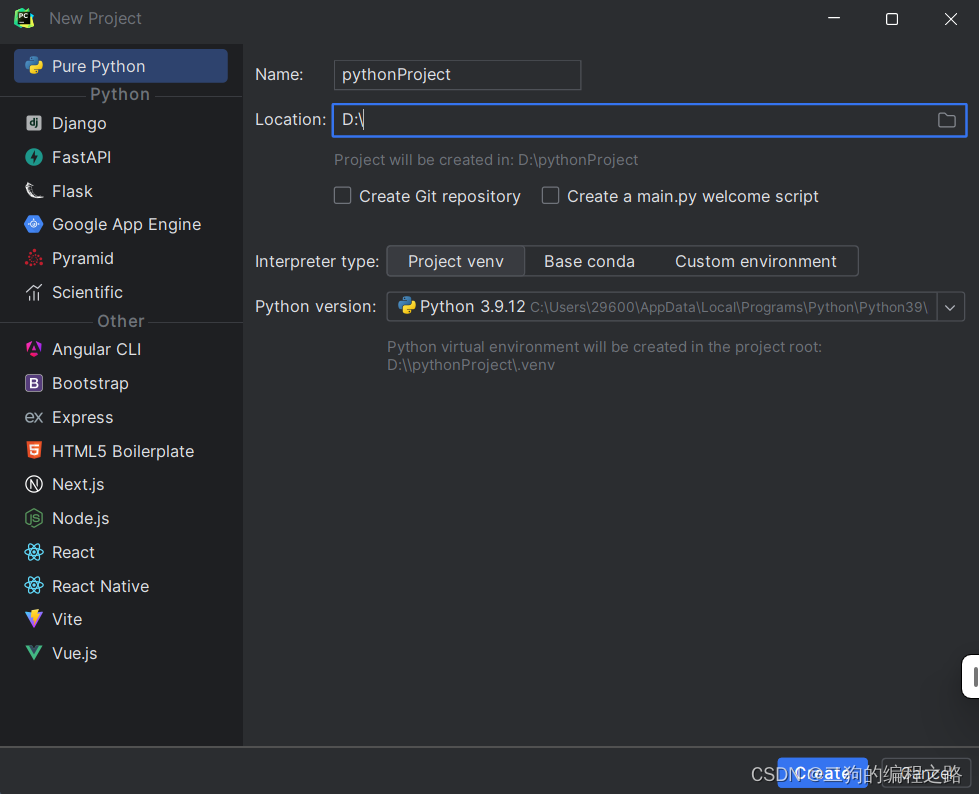979x794 pixels.
Task: Click the Vue.js V icon
Action: (x=34, y=653)
